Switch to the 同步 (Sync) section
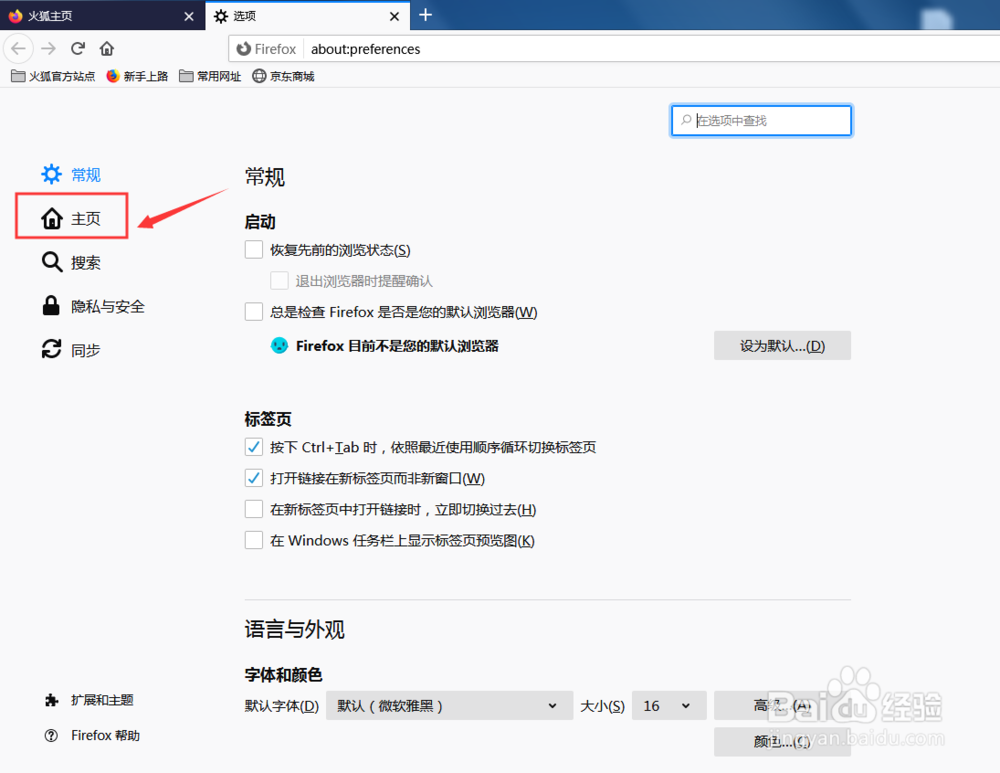This screenshot has height=773, width=1000. coord(84,350)
